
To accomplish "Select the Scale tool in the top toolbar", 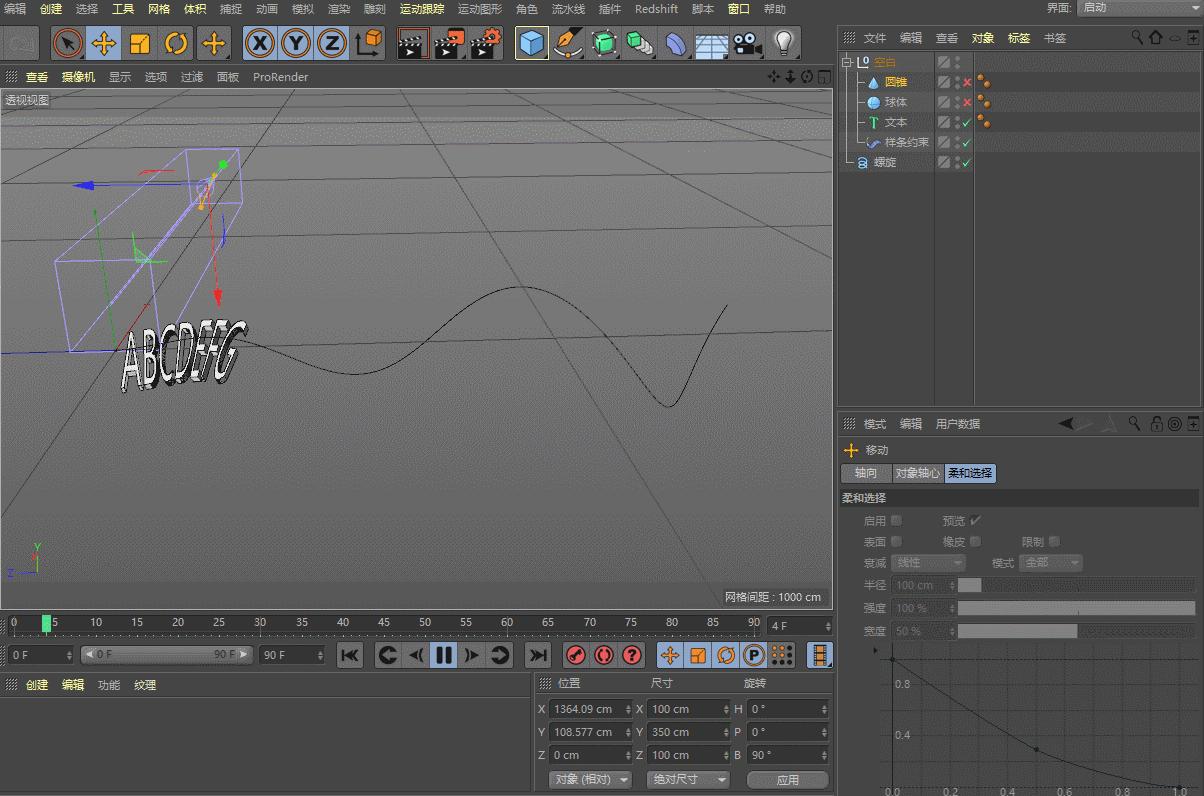I will pos(140,43).
